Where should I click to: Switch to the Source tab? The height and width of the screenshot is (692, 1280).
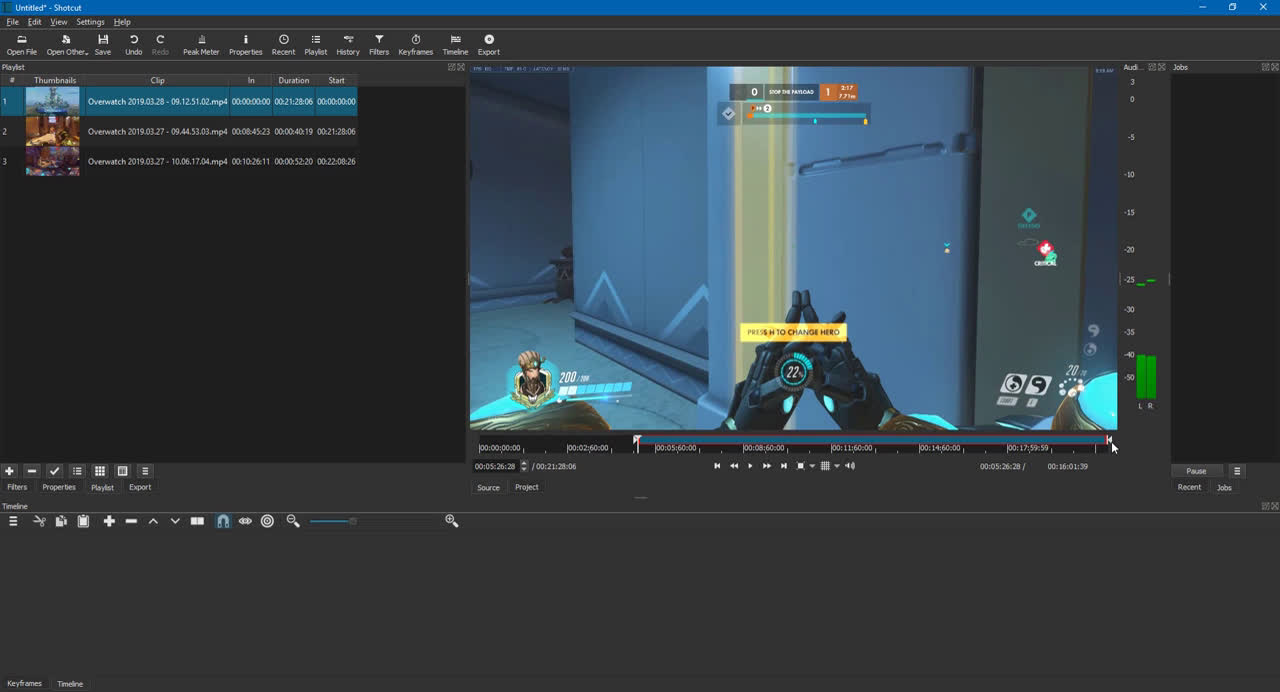[x=488, y=487]
